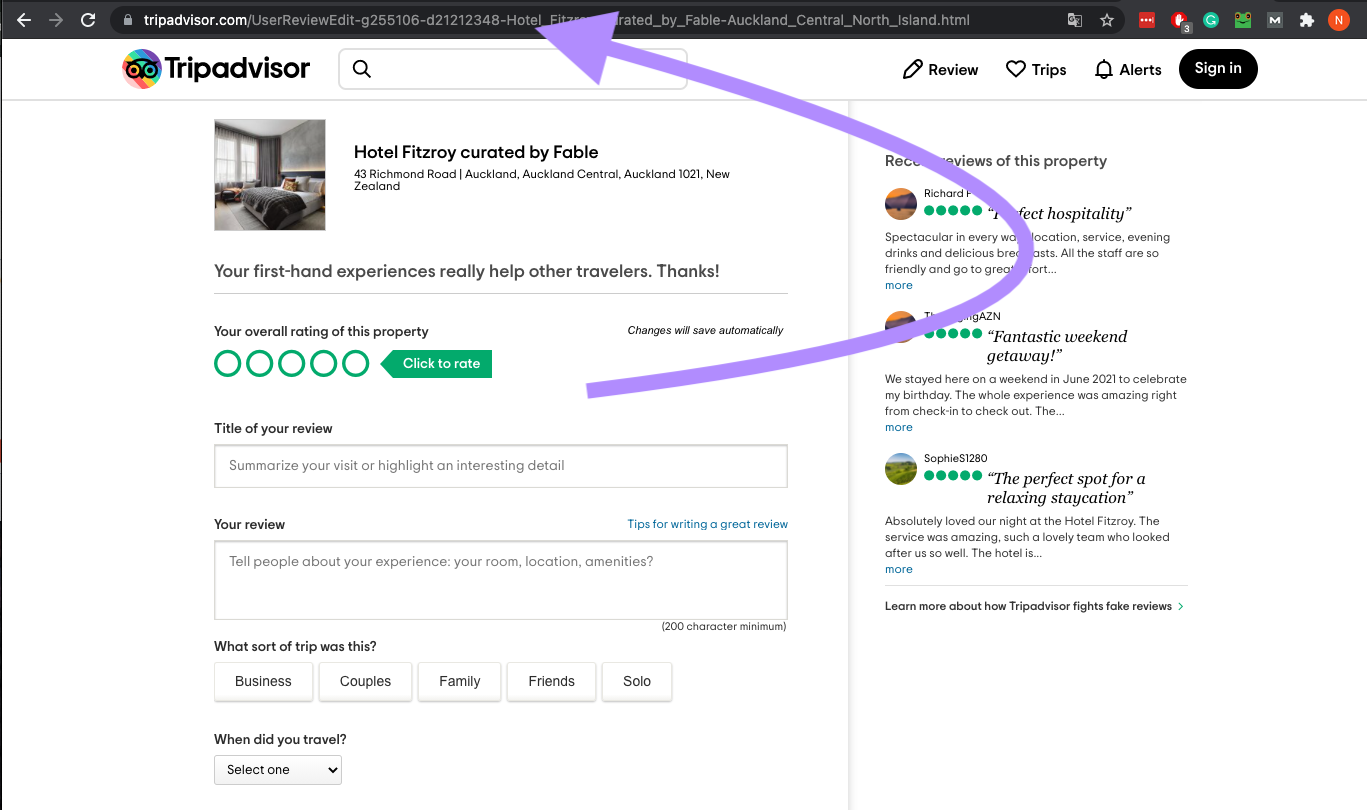1367x810 pixels.
Task: Select the Business trip type
Action: click(263, 681)
